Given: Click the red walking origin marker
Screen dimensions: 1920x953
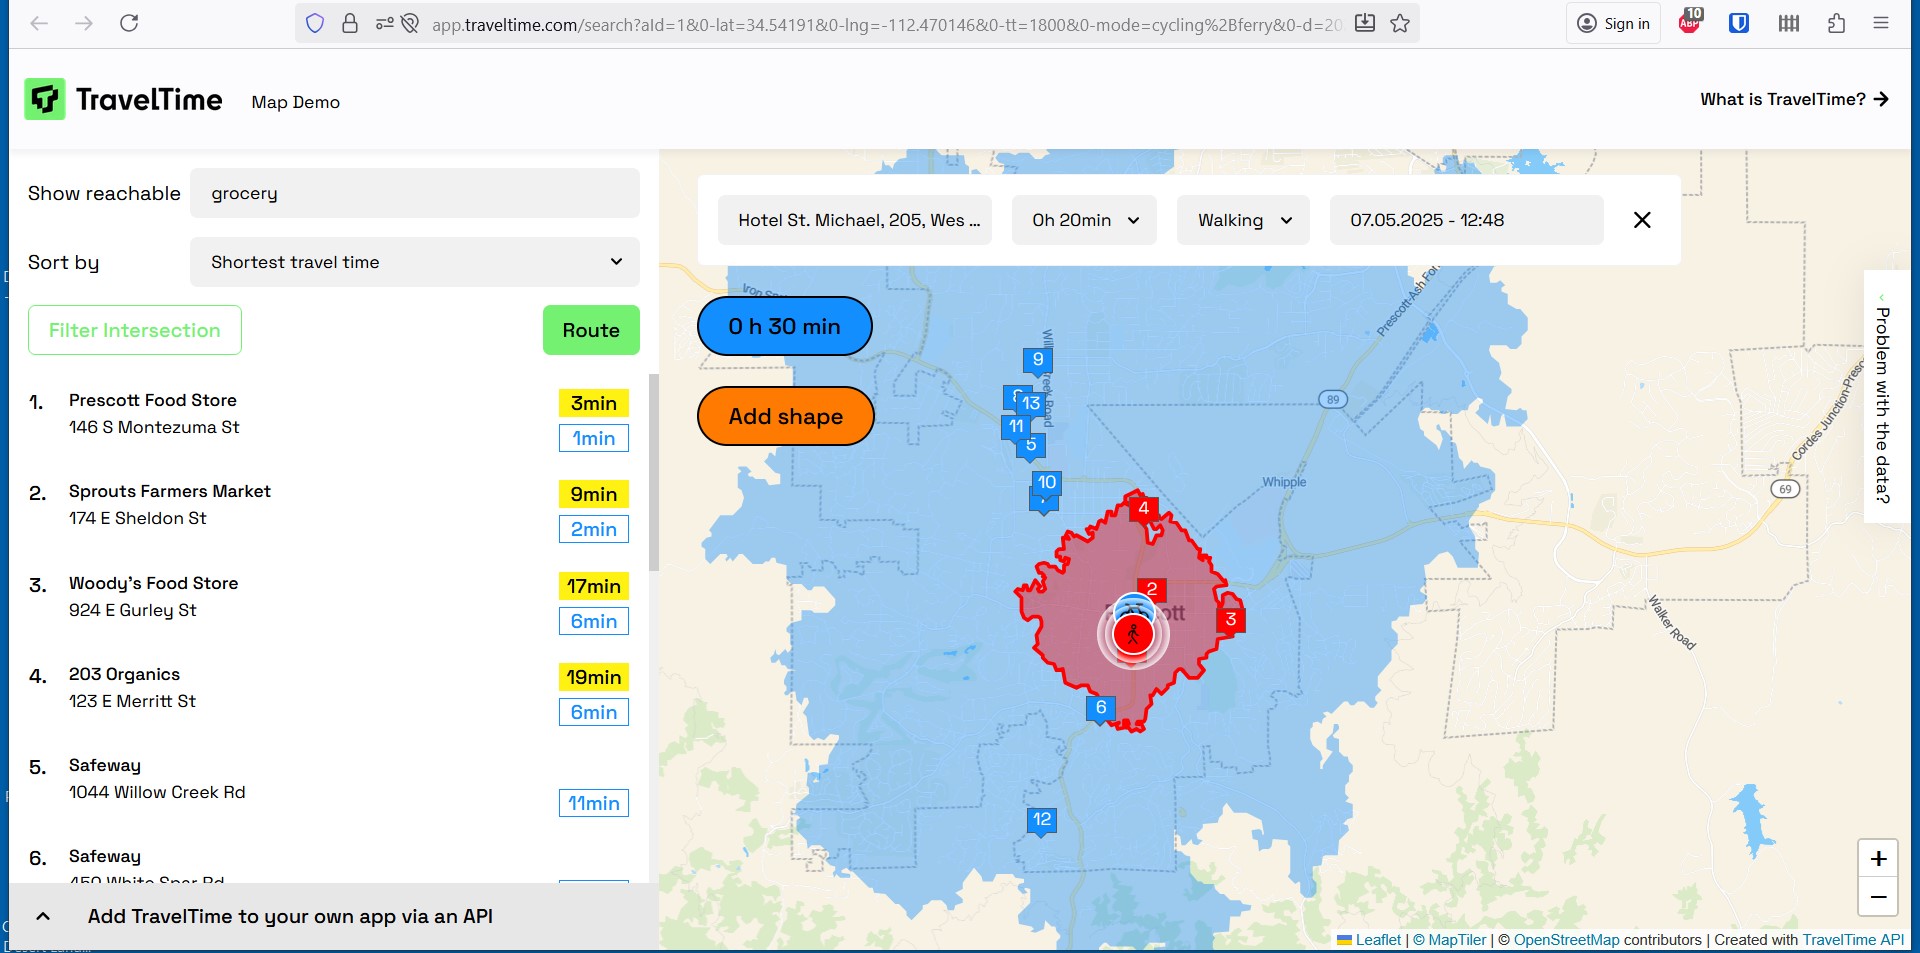Looking at the screenshot, I should pyautogui.click(x=1133, y=634).
